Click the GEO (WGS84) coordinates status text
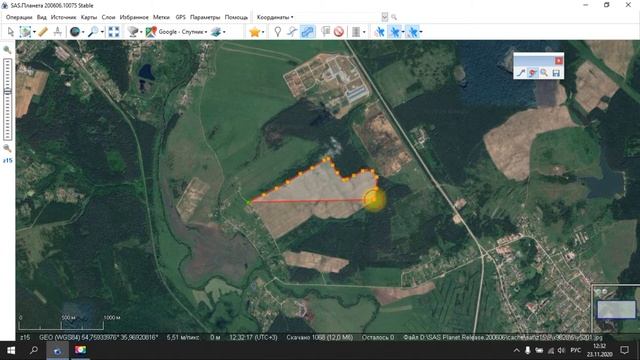640x360 pixels. click(x=98, y=338)
